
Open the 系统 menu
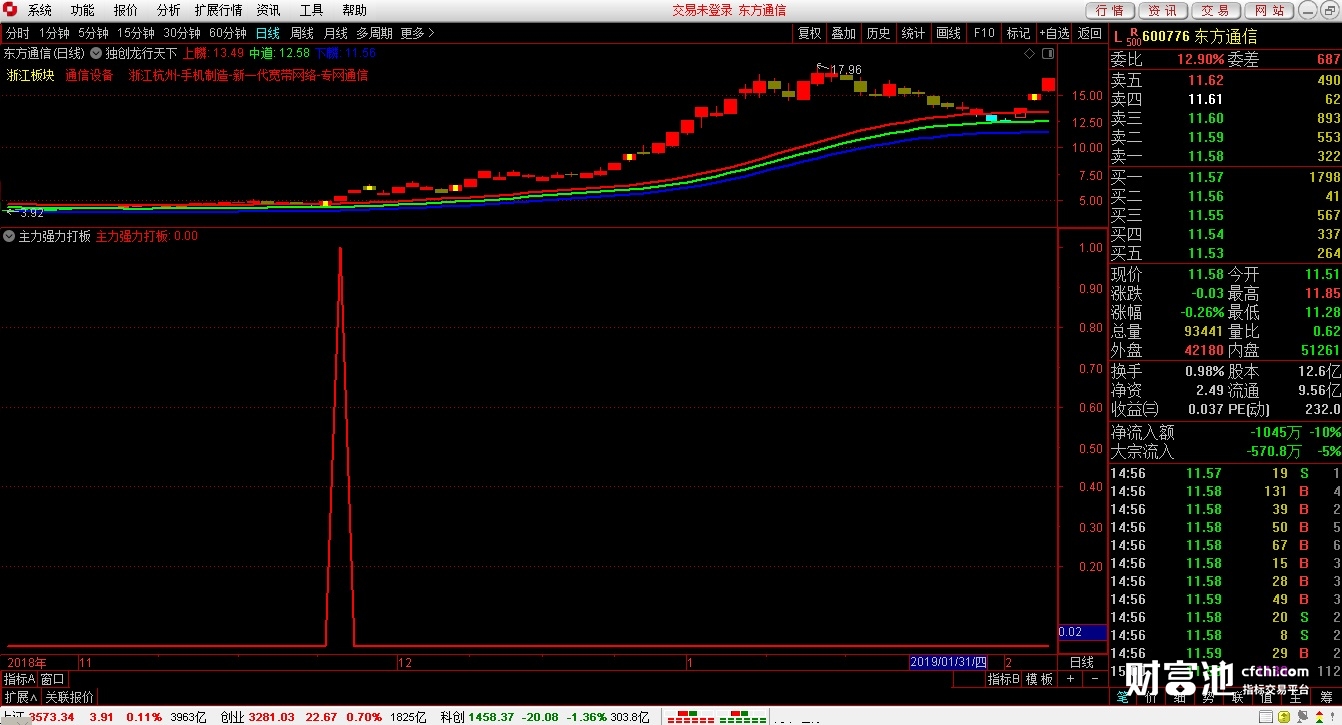pyautogui.click(x=40, y=10)
